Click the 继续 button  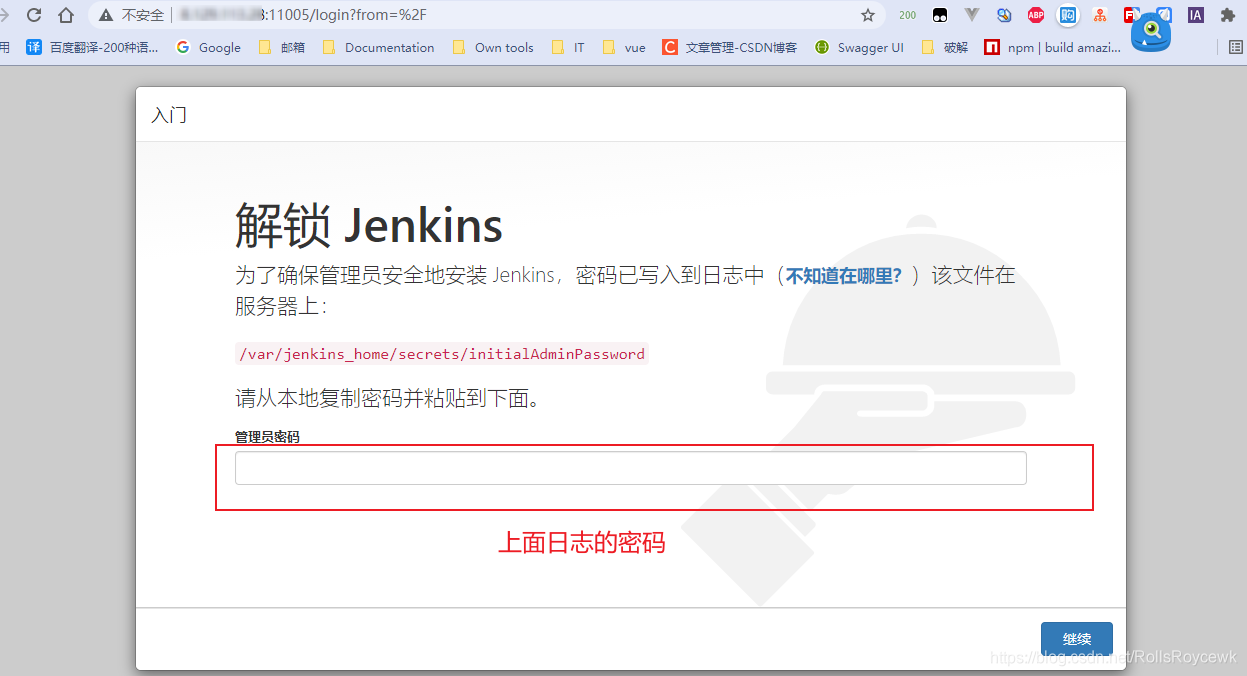point(1077,640)
